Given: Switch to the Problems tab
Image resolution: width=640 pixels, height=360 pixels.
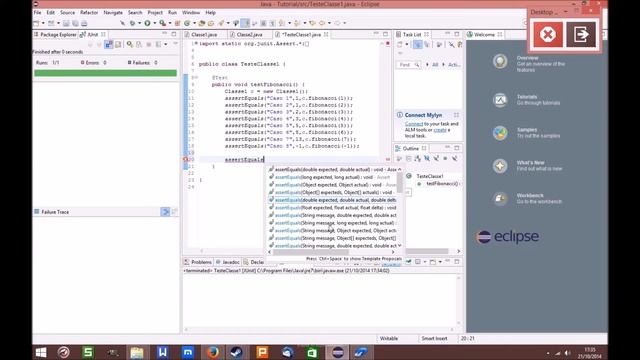Looking at the screenshot, I should point(198,262).
